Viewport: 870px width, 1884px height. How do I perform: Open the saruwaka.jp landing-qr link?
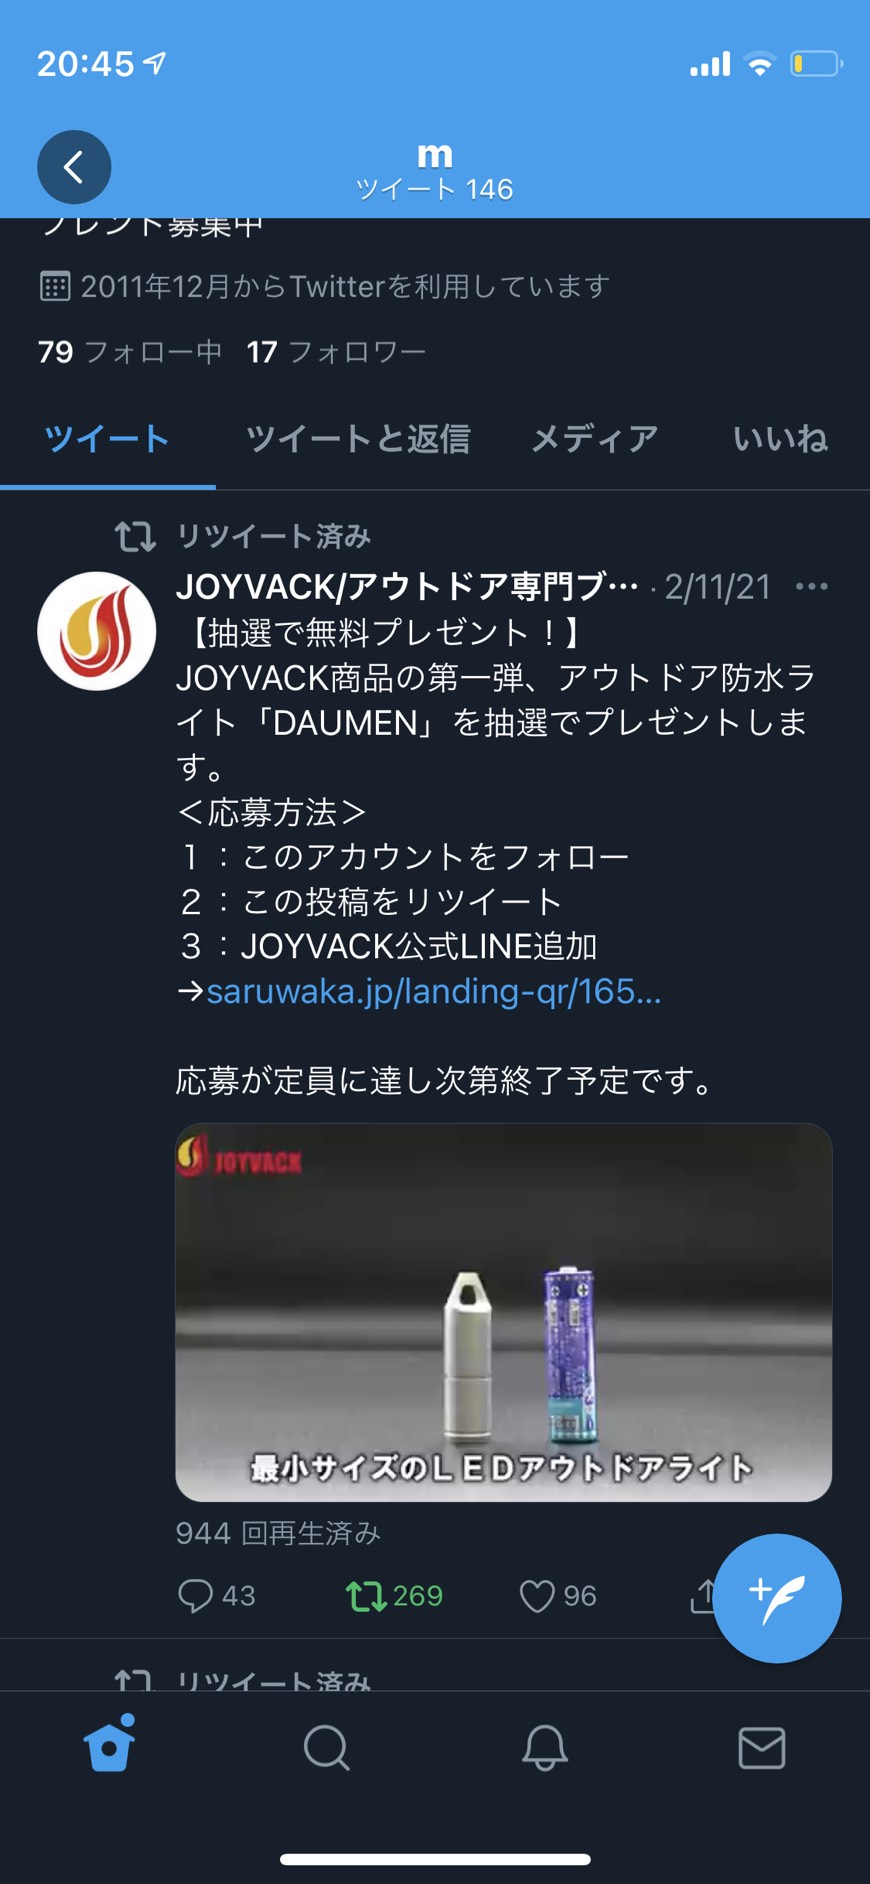[433, 991]
